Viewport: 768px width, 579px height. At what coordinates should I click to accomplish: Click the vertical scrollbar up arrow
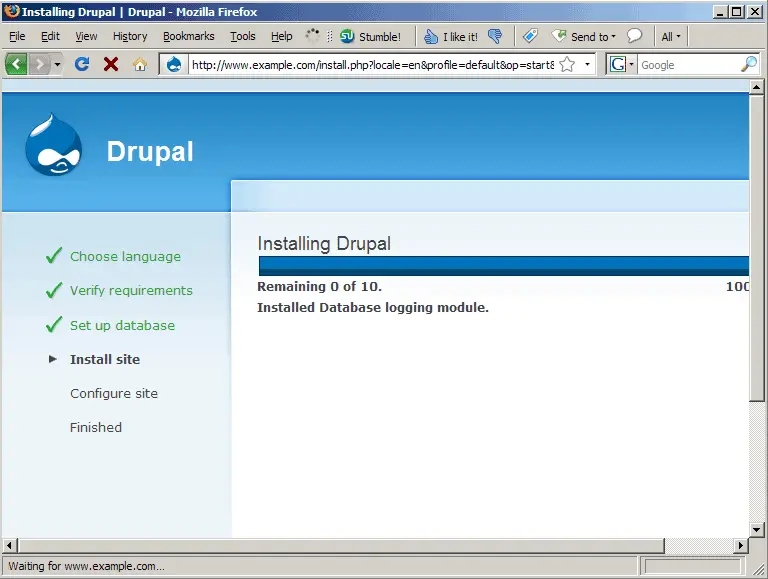(x=756, y=87)
